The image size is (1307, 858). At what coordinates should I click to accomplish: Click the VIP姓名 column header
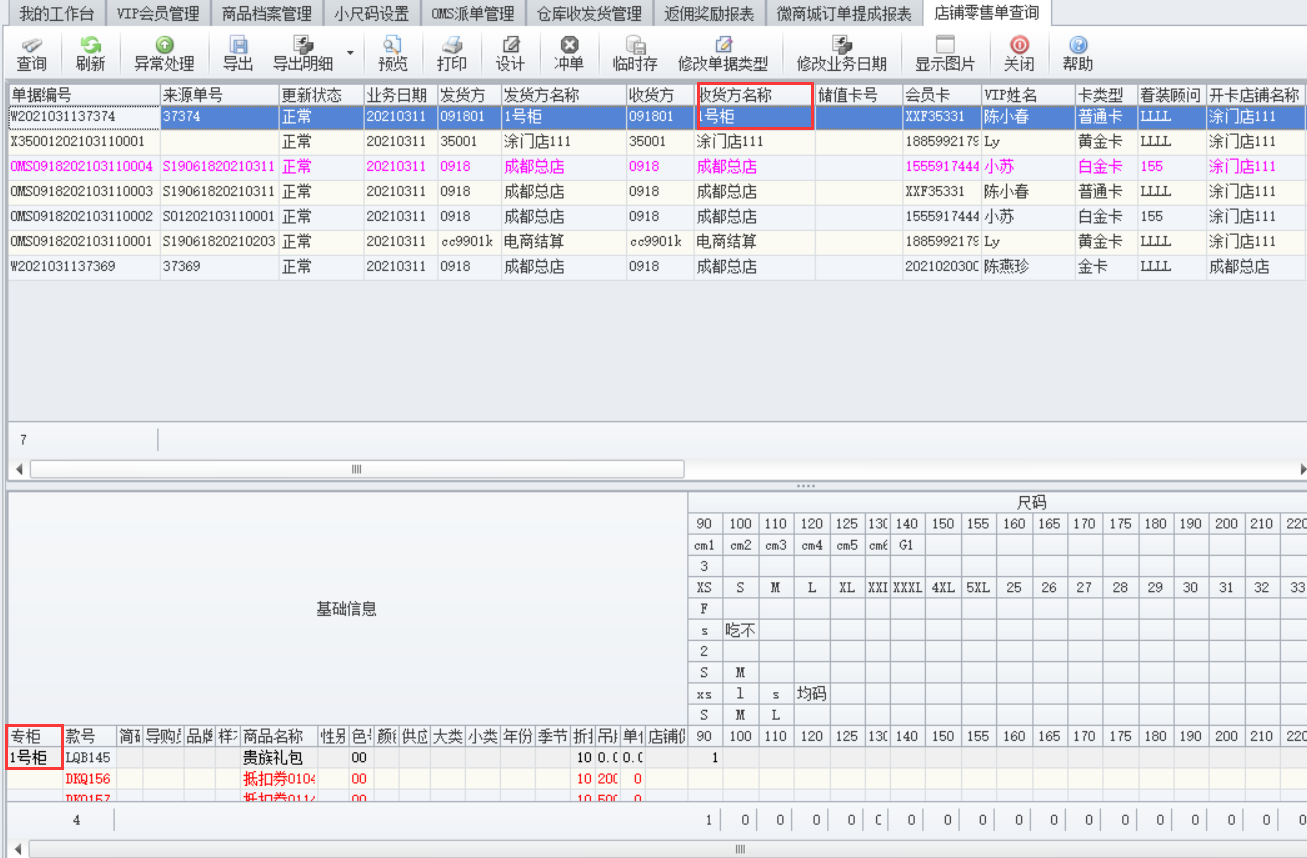click(1028, 95)
